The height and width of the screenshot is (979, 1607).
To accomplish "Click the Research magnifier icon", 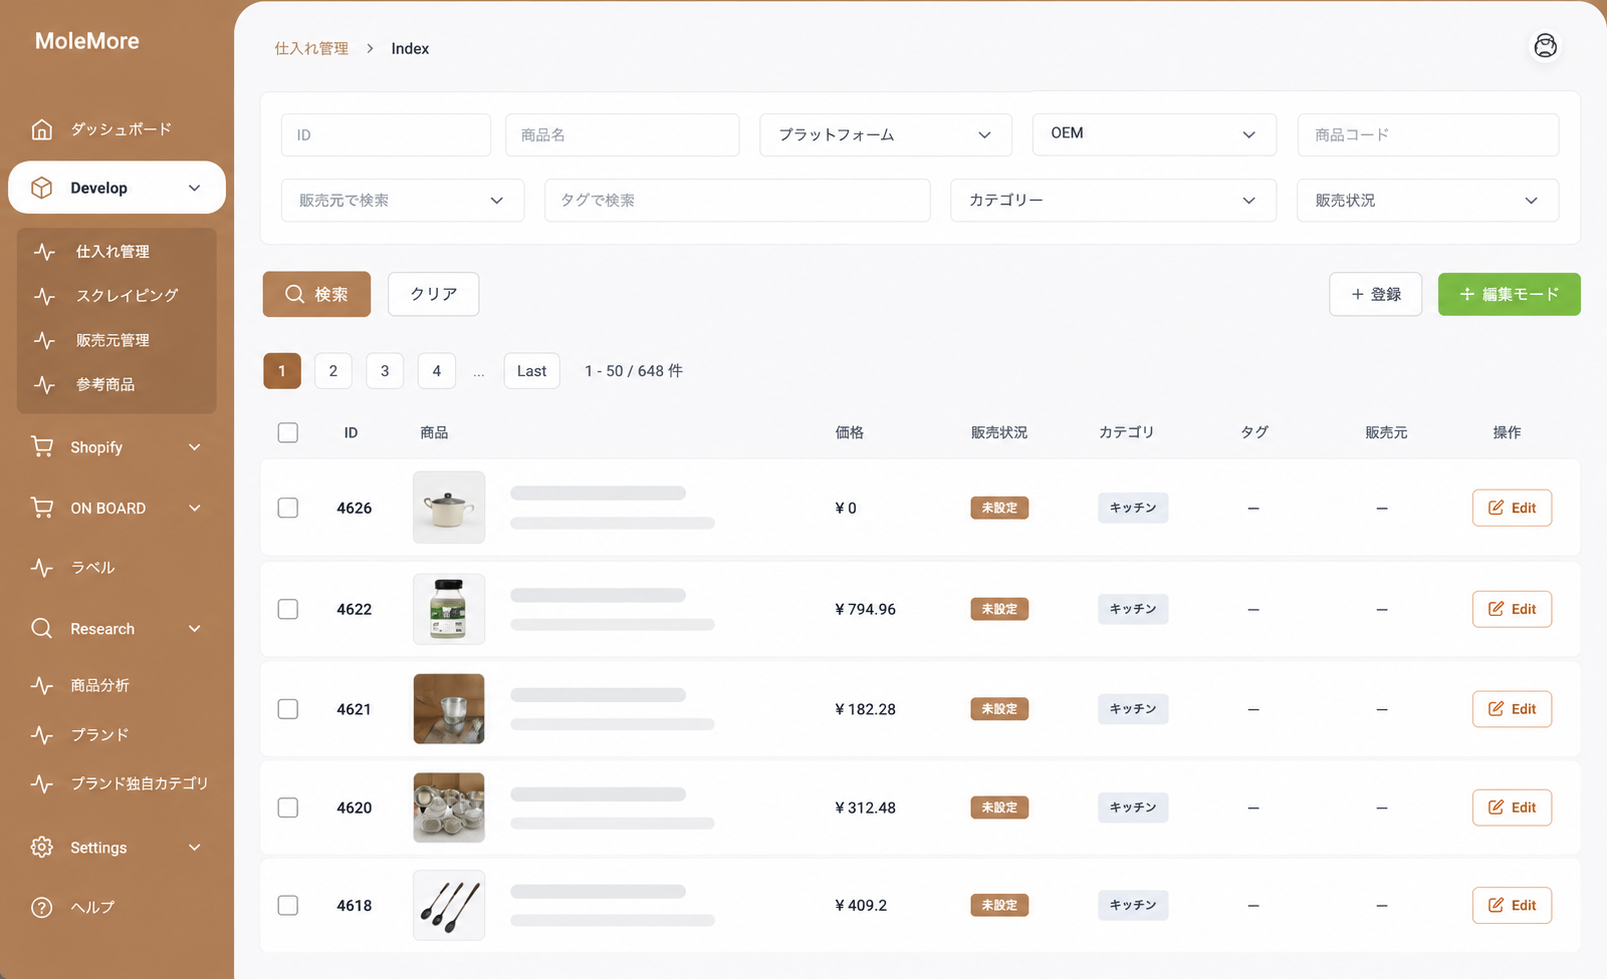I will pyautogui.click(x=42, y=628).
